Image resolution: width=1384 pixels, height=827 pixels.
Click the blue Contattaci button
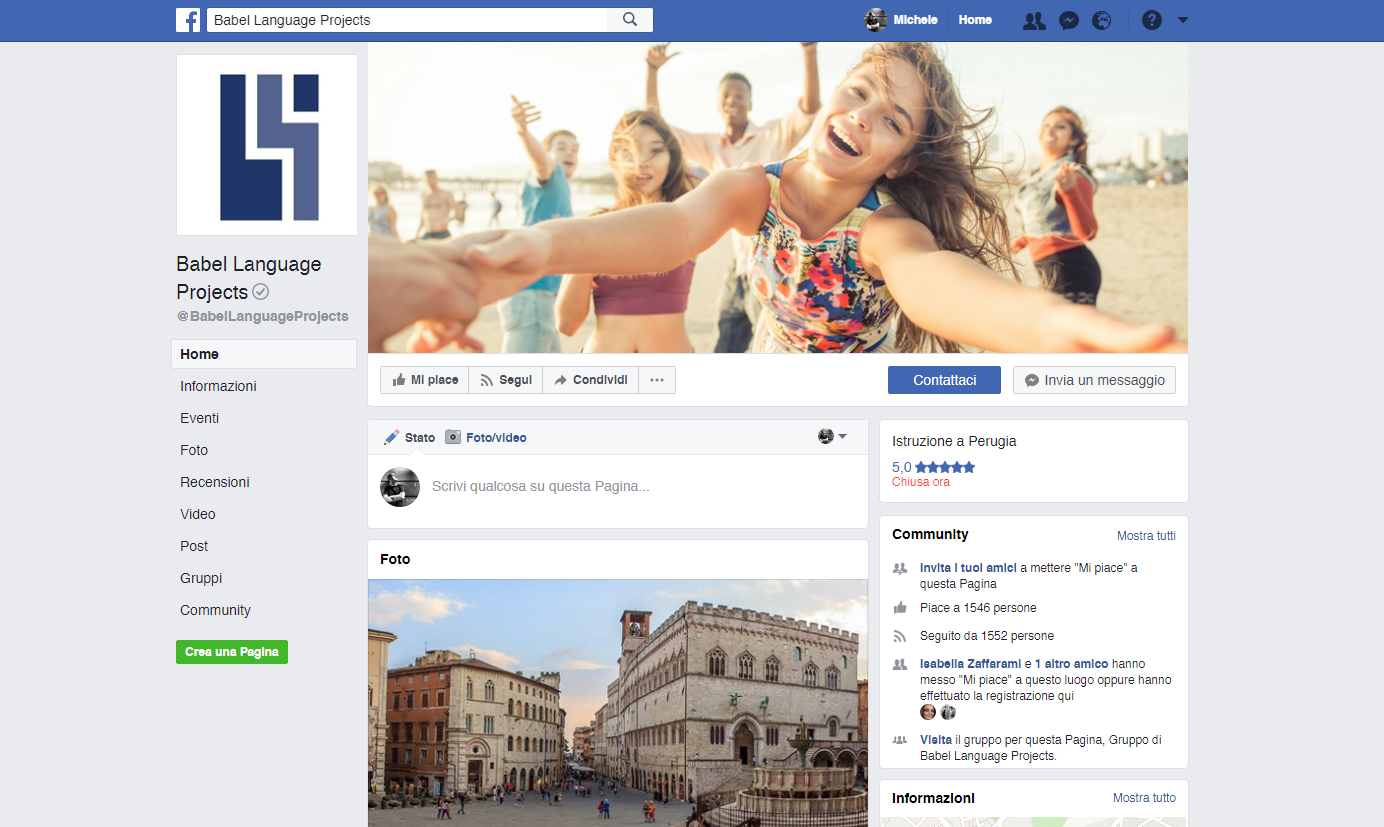pyautogui.click(x=945, y=380)
